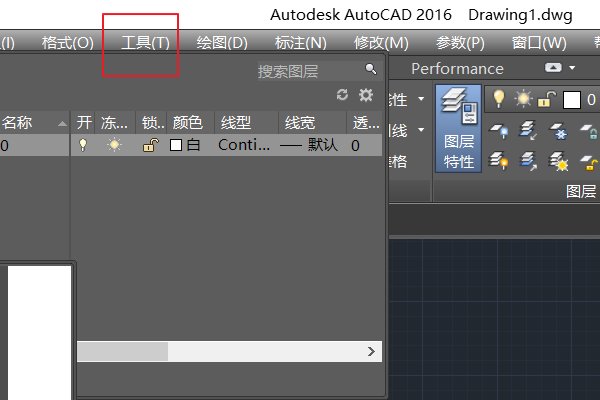Open the 工具(T) menu

pyautogui.click(x=145, y=43)
